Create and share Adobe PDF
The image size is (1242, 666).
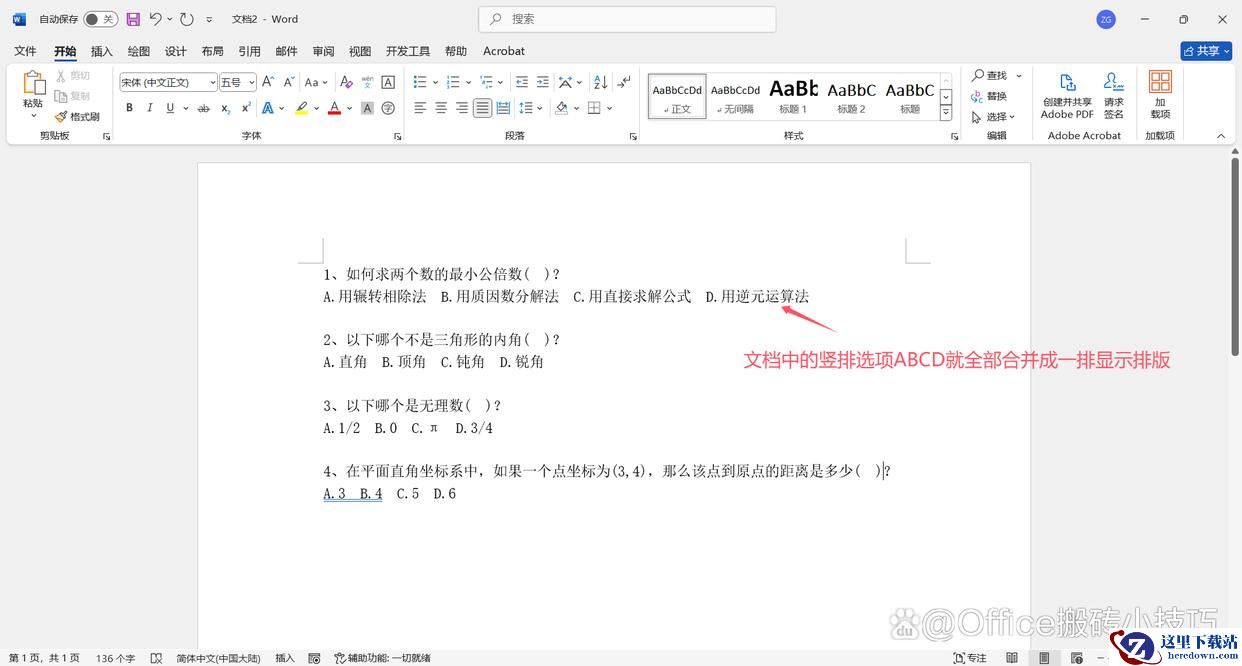(x=1067, y=95)
